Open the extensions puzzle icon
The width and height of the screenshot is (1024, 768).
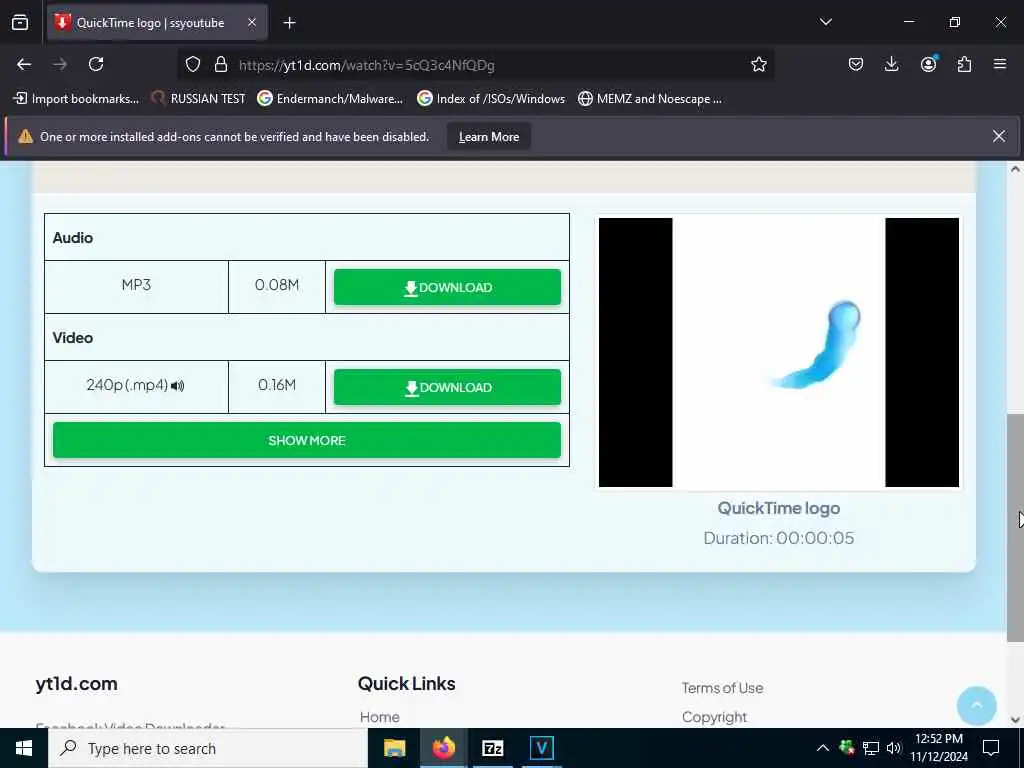[964, 64]
